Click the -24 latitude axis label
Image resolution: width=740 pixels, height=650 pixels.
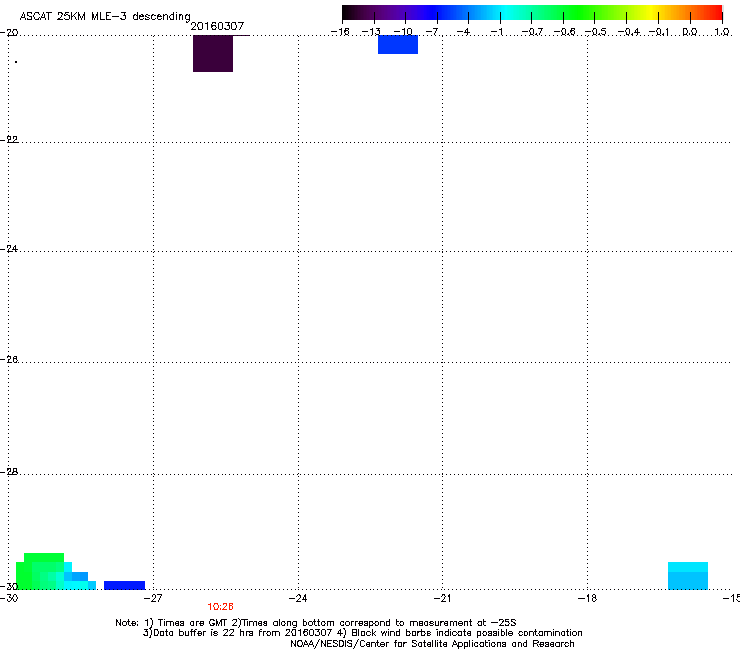(9, 248)
